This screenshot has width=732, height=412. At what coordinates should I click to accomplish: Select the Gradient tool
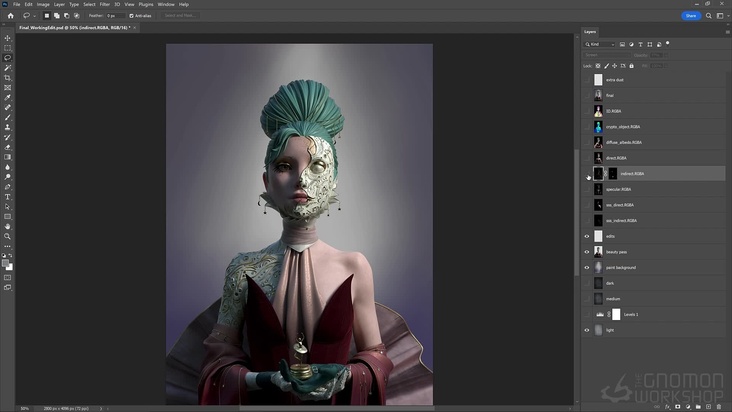point(7,157)
